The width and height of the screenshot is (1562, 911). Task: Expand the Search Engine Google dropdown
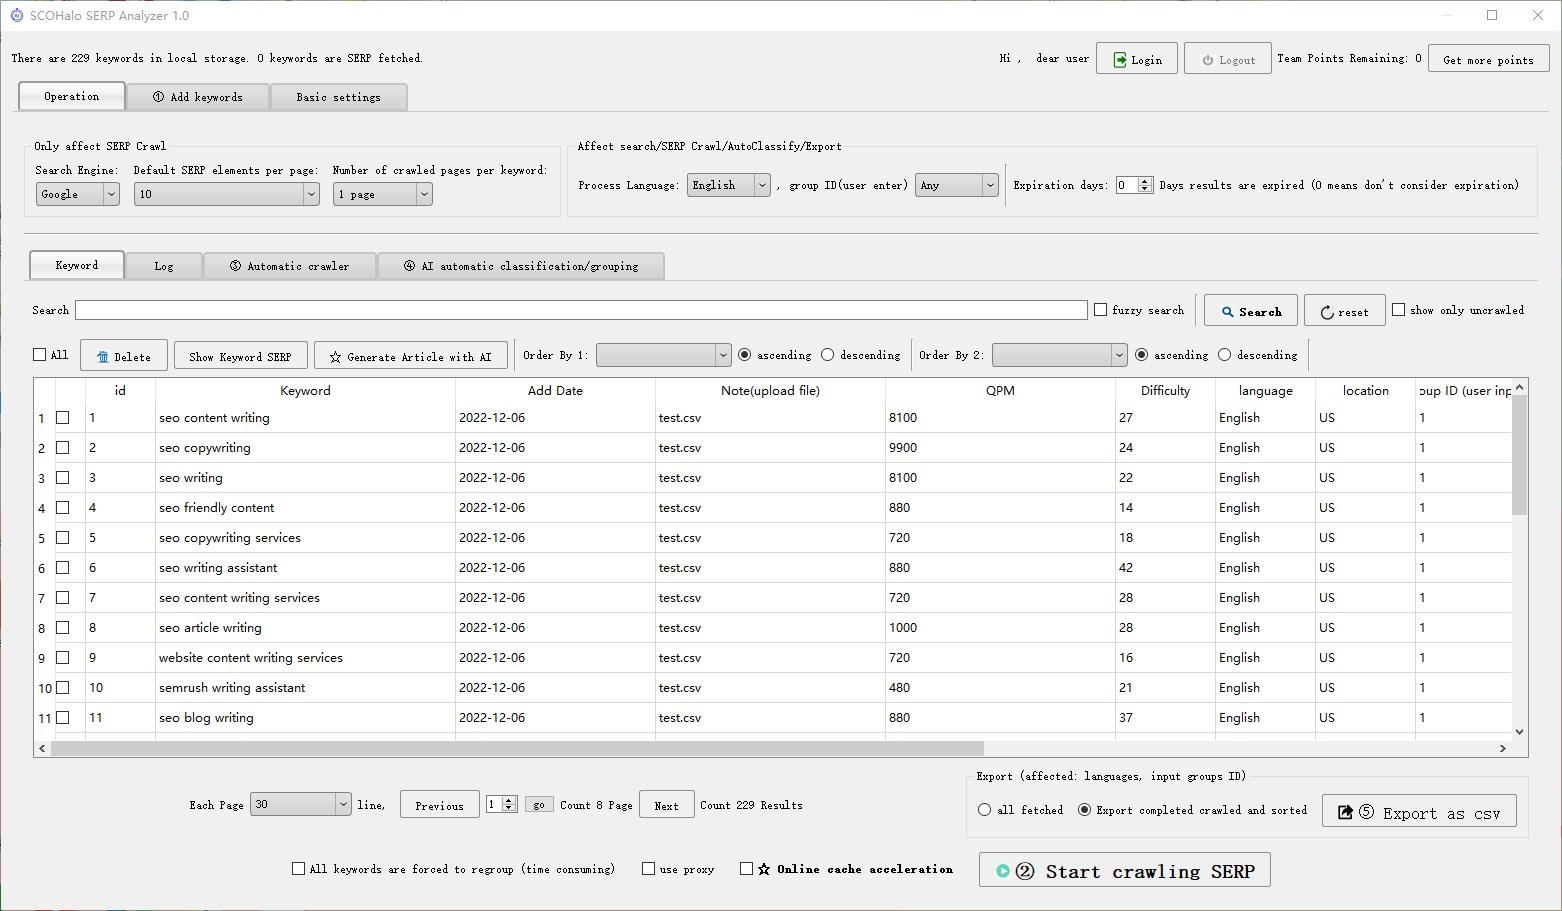pyautogui.click(x=78, y=194)
